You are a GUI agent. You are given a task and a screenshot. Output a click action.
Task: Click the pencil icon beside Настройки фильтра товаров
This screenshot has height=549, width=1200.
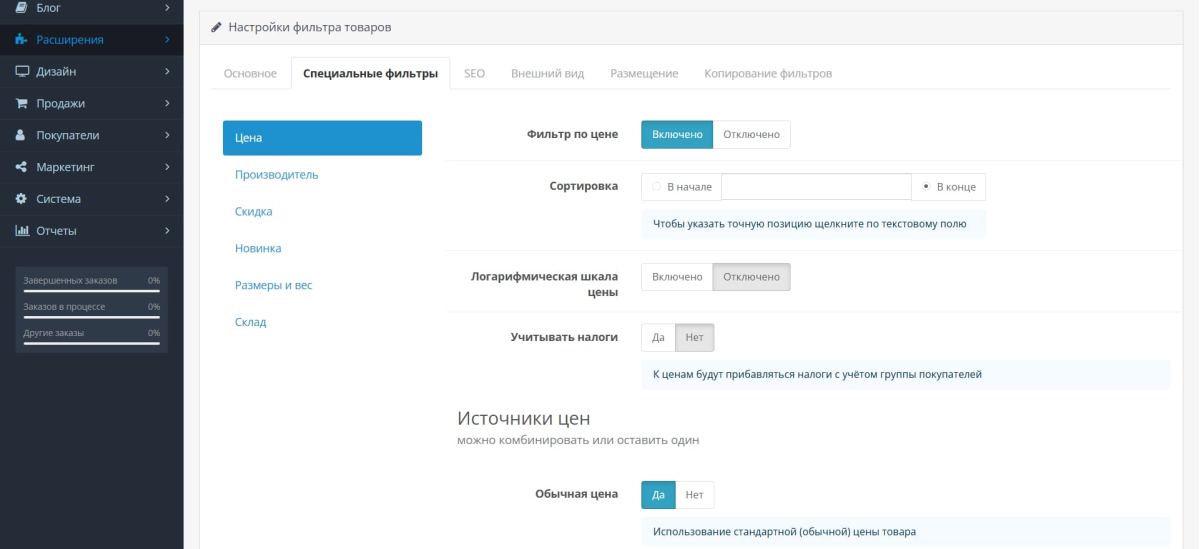[x=217, y=27]
